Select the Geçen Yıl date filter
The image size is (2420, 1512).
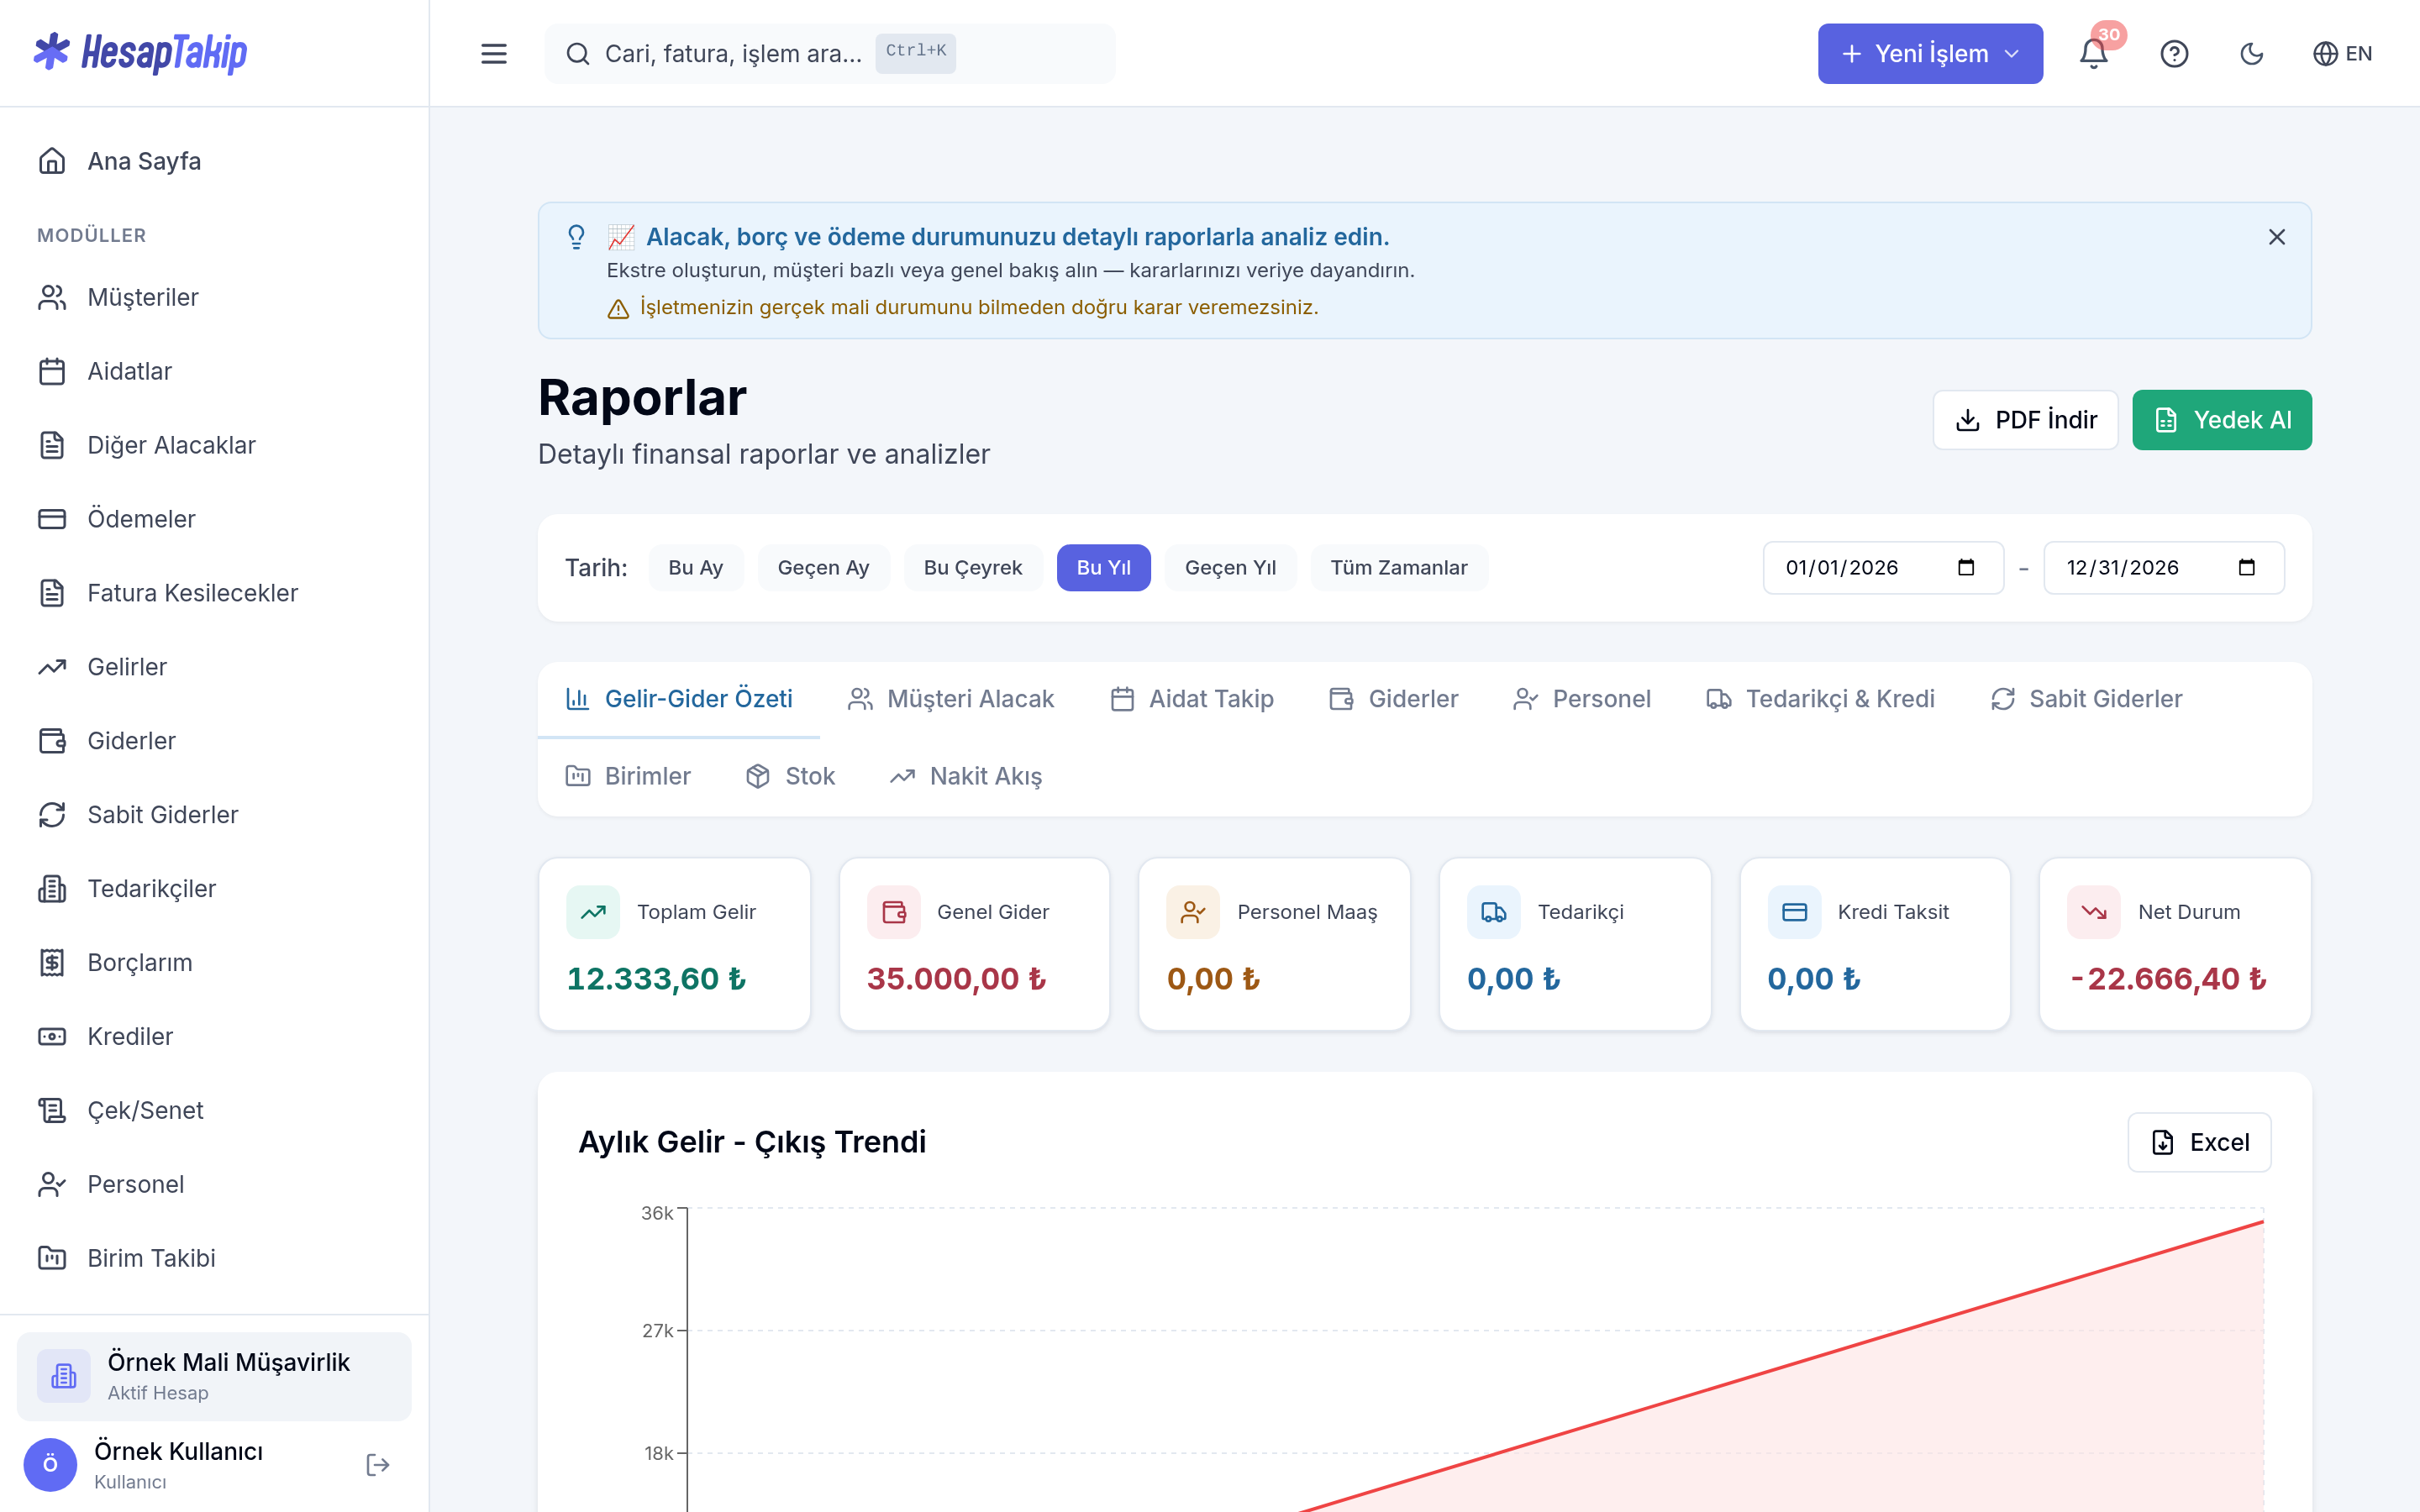pos(1231,568)
